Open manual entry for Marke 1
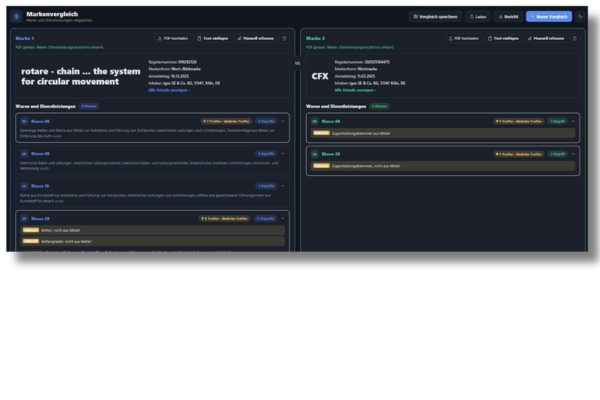 256,38
